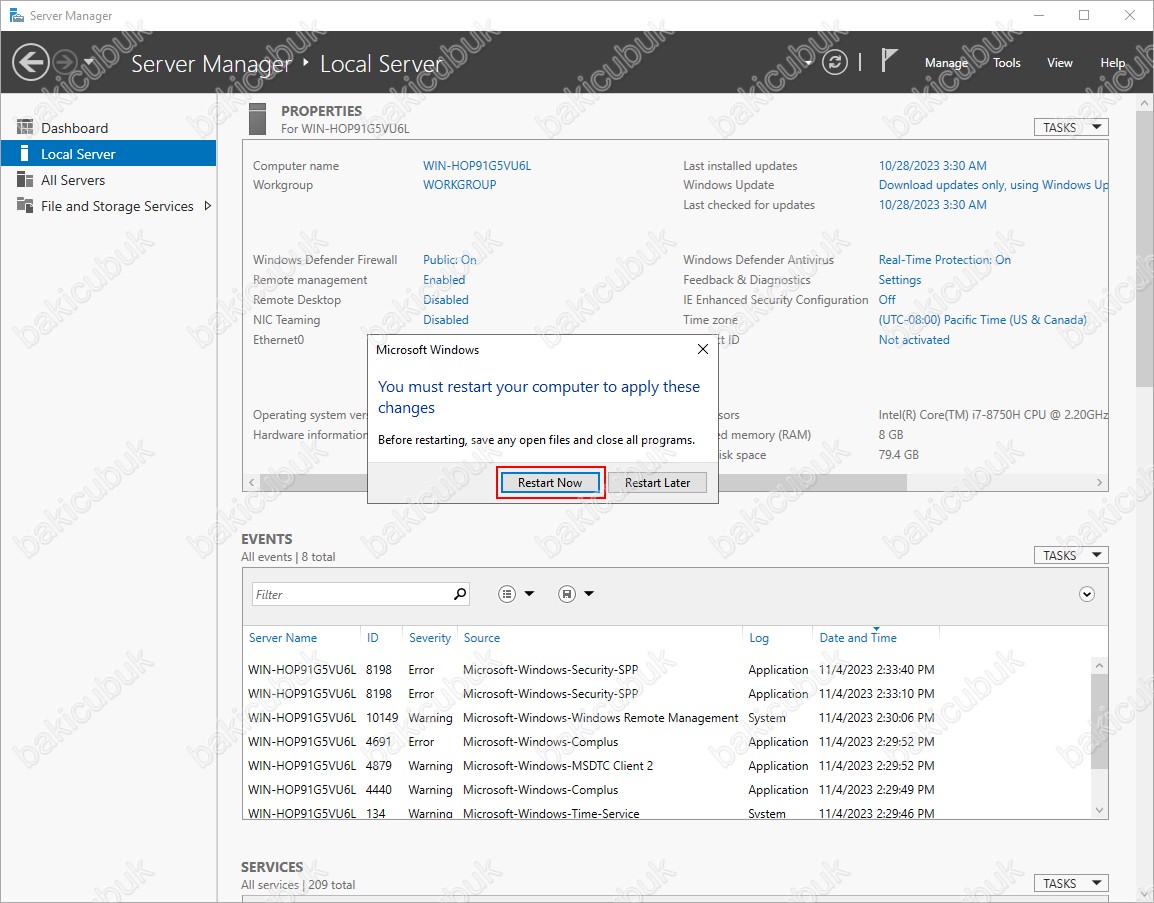This screenshot has height=903, width=1154.
Task: Click the Pacific Time zone link
Action: tap(983, 319)
